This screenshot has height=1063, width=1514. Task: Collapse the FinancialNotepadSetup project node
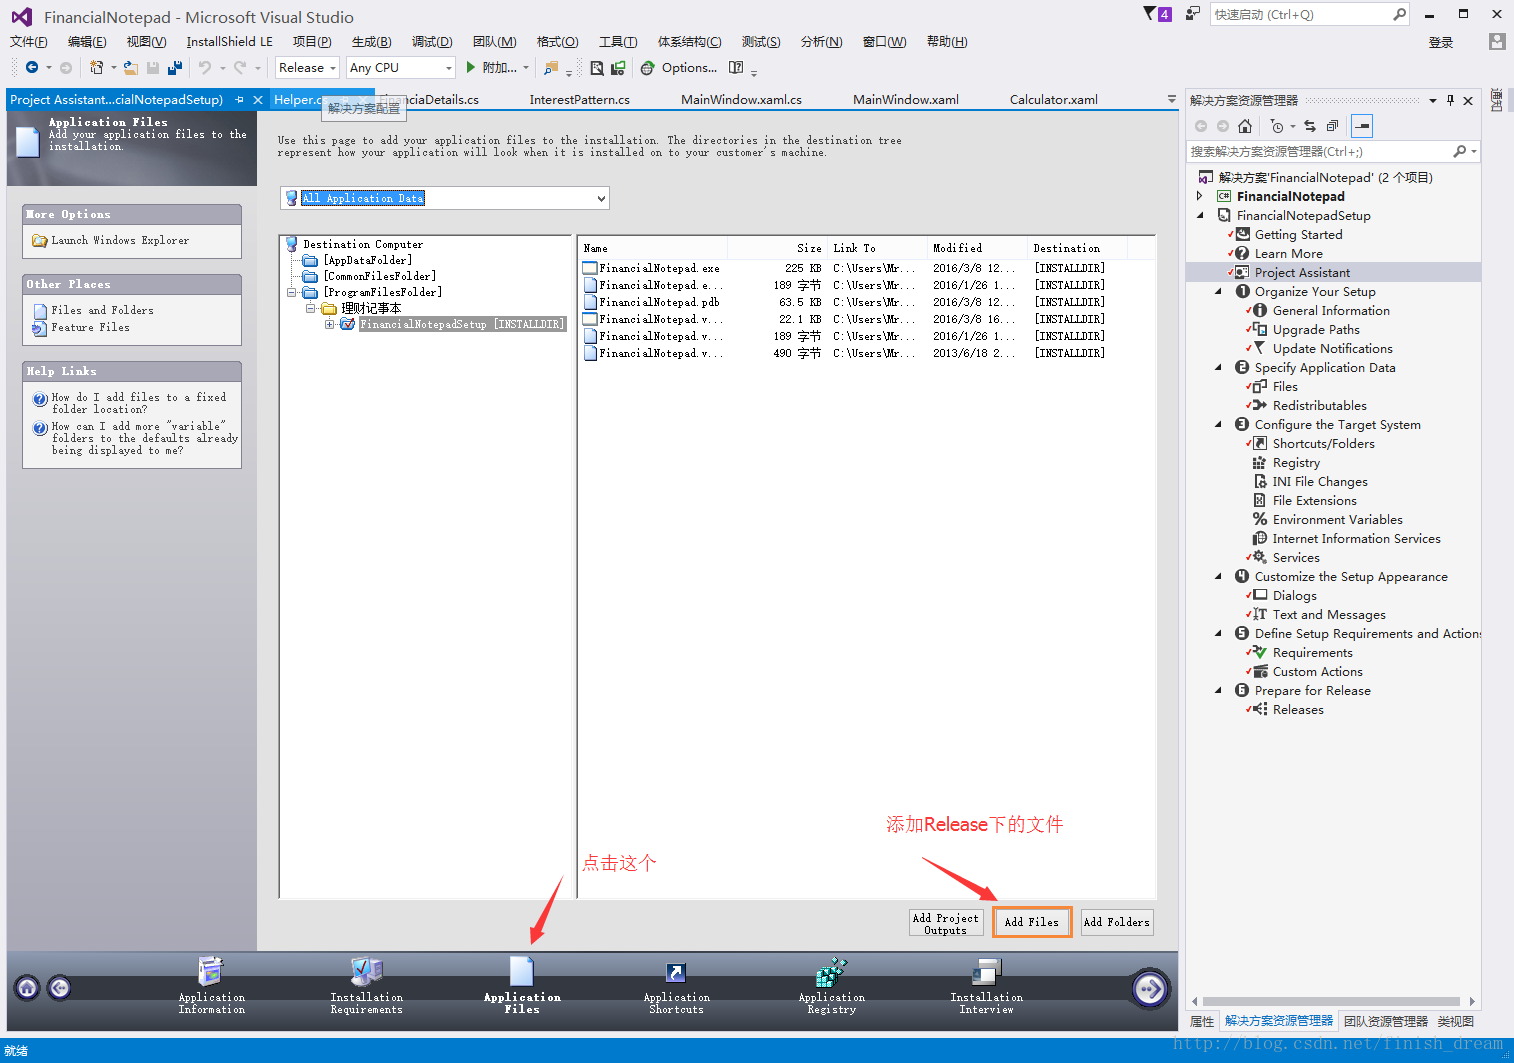1200,215
